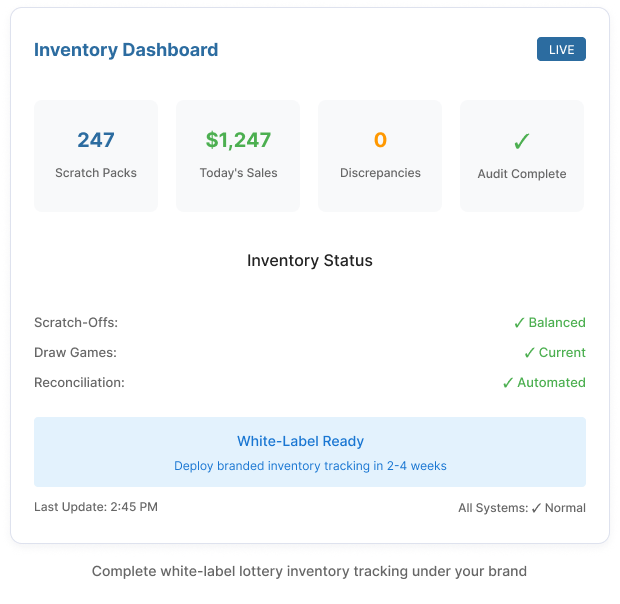Select the $1,247 Today's Sales card
The height and width of the screenshot is (604, 620).
tap(238, 155)
